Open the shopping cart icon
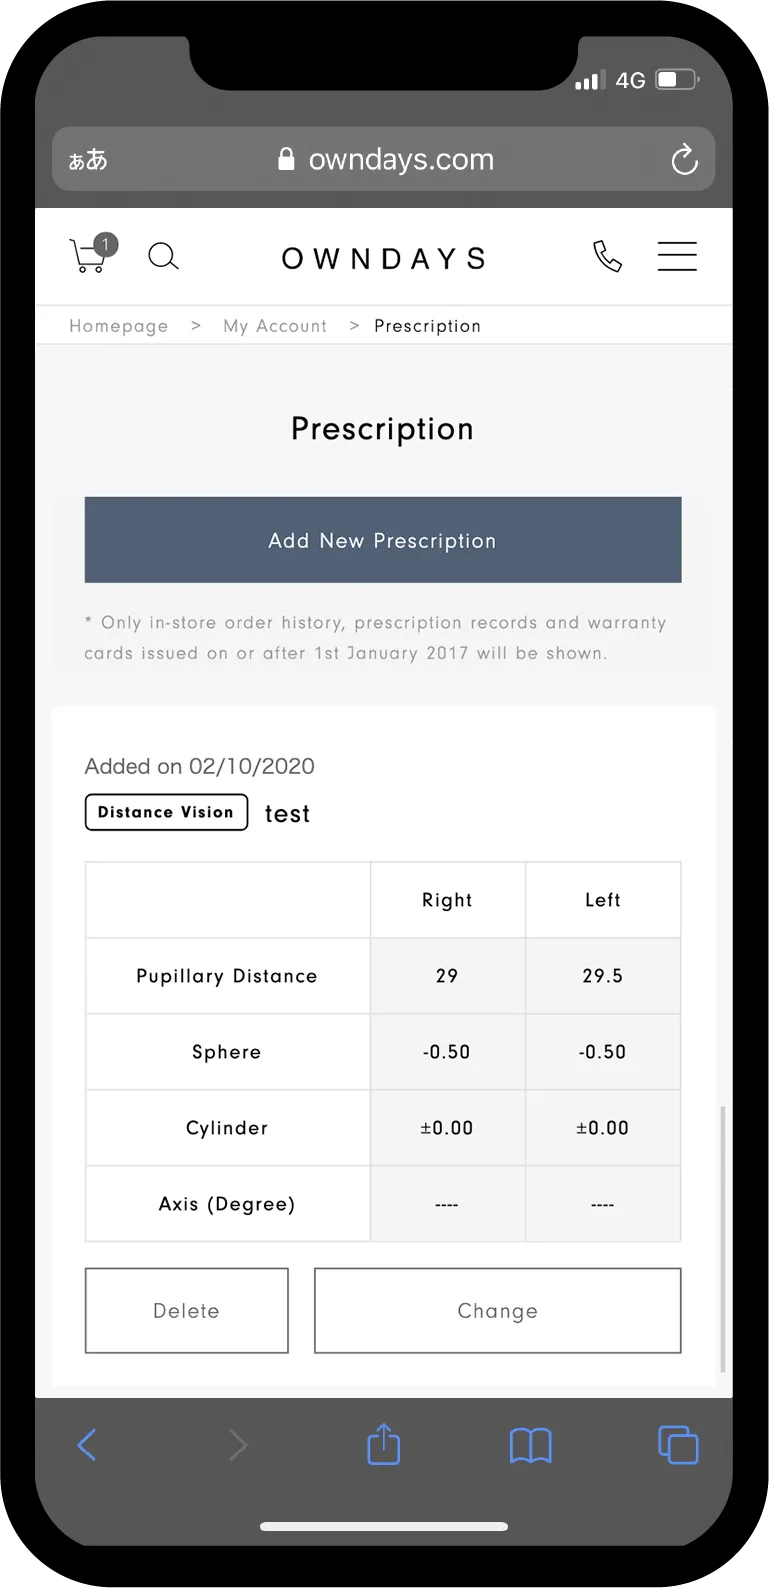 point(93,254)
